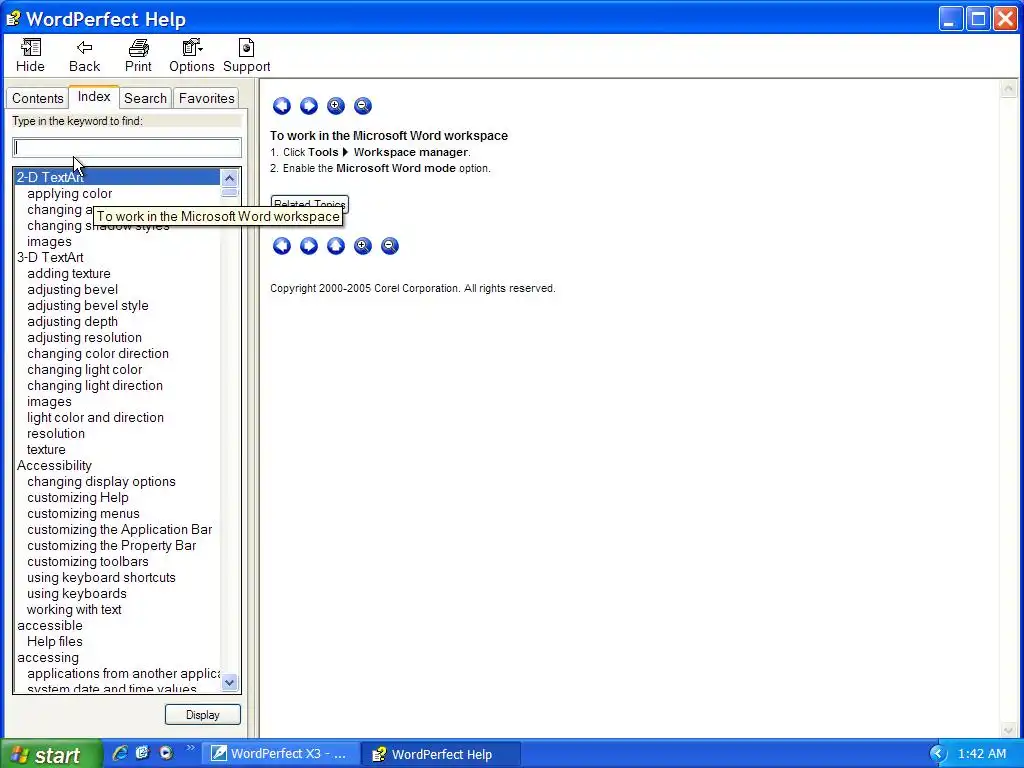This screenshot has height=768, width=1024.
Task: Launch Windows Media Player from quick launch
Action: [x=167, y=753]
